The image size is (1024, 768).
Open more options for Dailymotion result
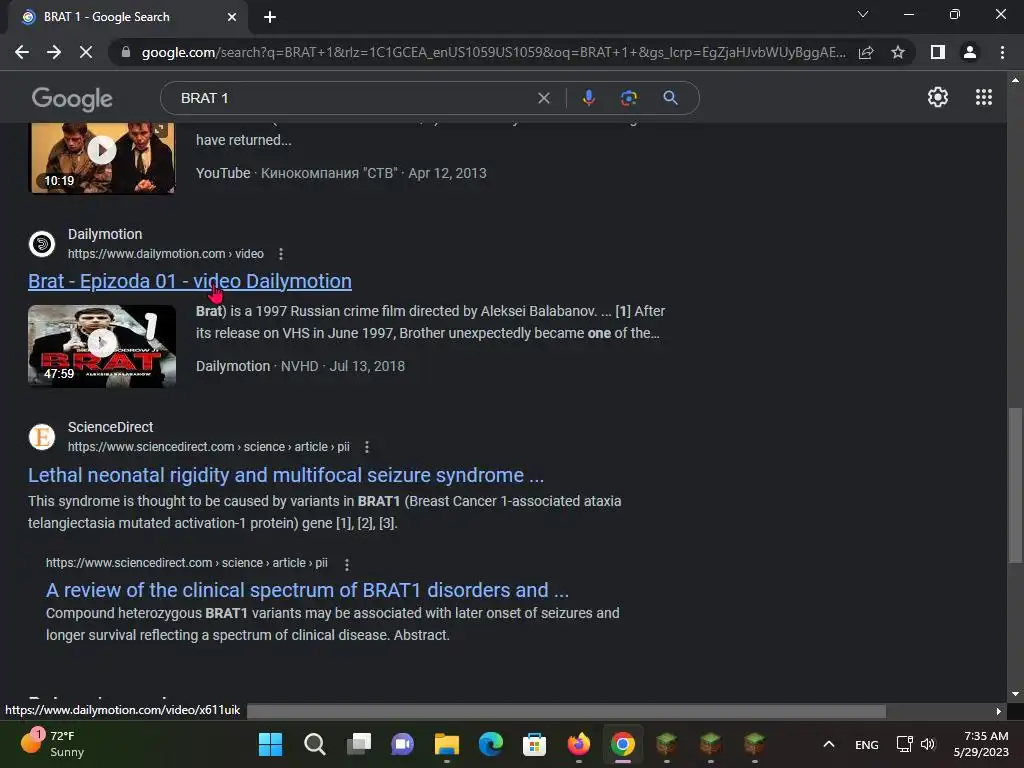coord(281,253)
